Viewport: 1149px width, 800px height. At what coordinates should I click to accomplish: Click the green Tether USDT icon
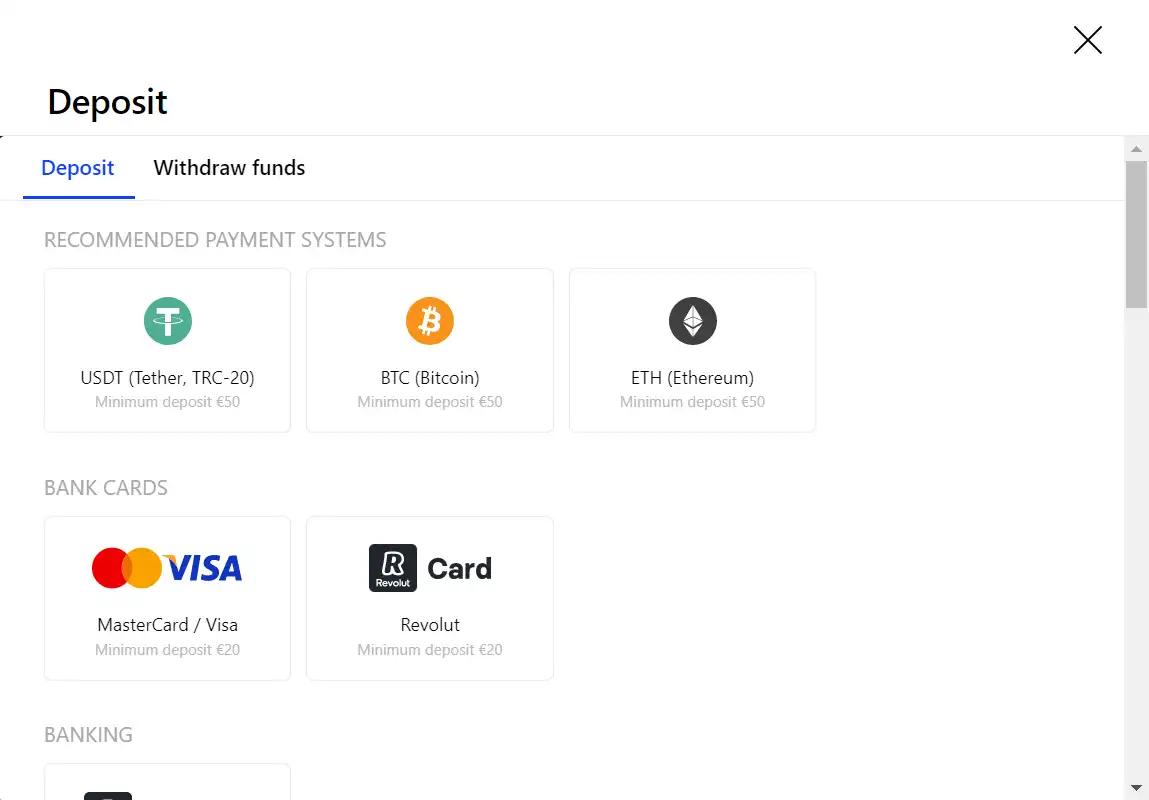click(x=168, y=321)
